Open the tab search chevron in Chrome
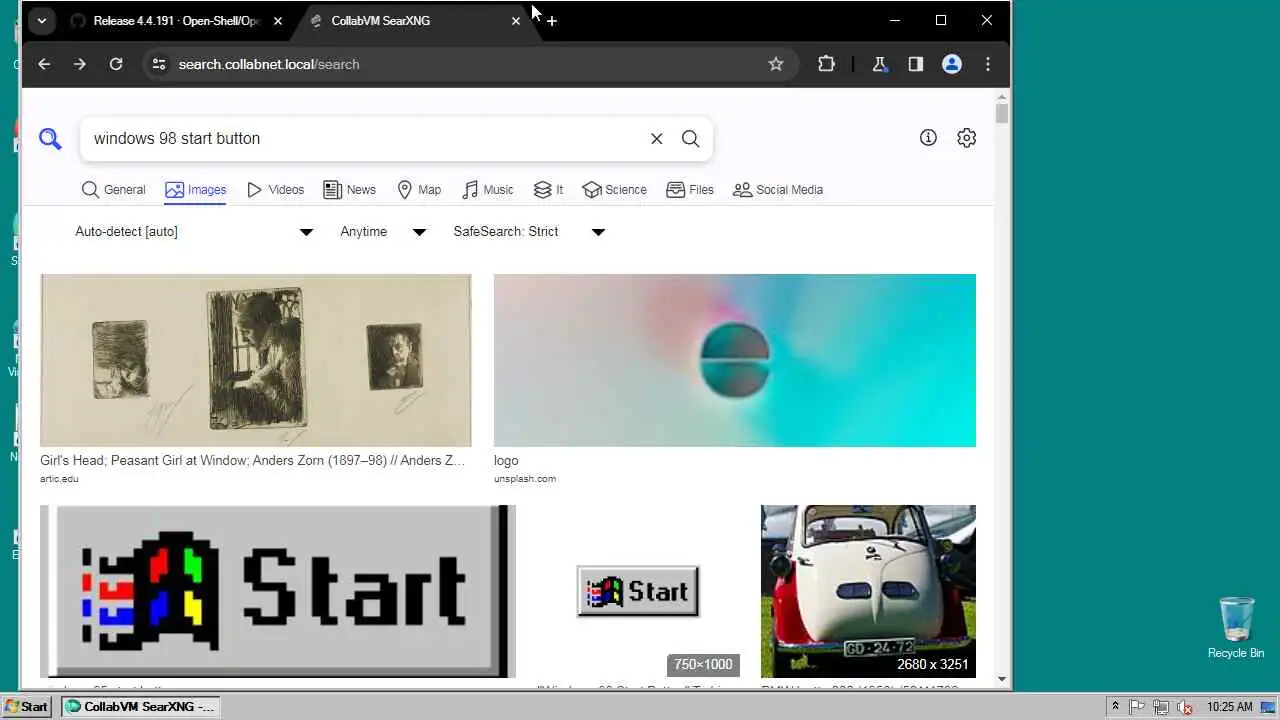Screen dimensions: 1280x720 [41, 20]
